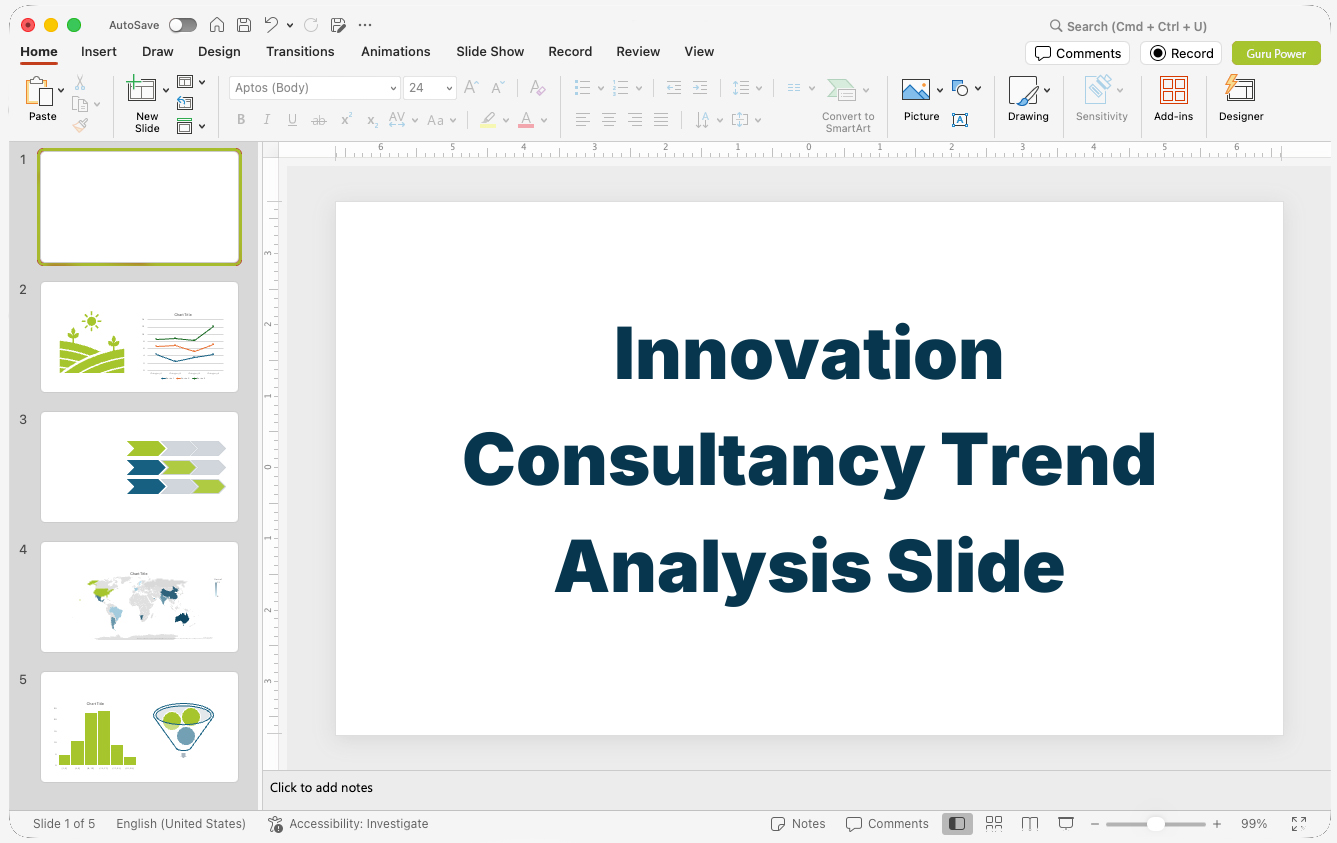Apply subscript formatting
Image resolution: width=1337 pixels, height=843 pixels.
click(x=372, y=120)
